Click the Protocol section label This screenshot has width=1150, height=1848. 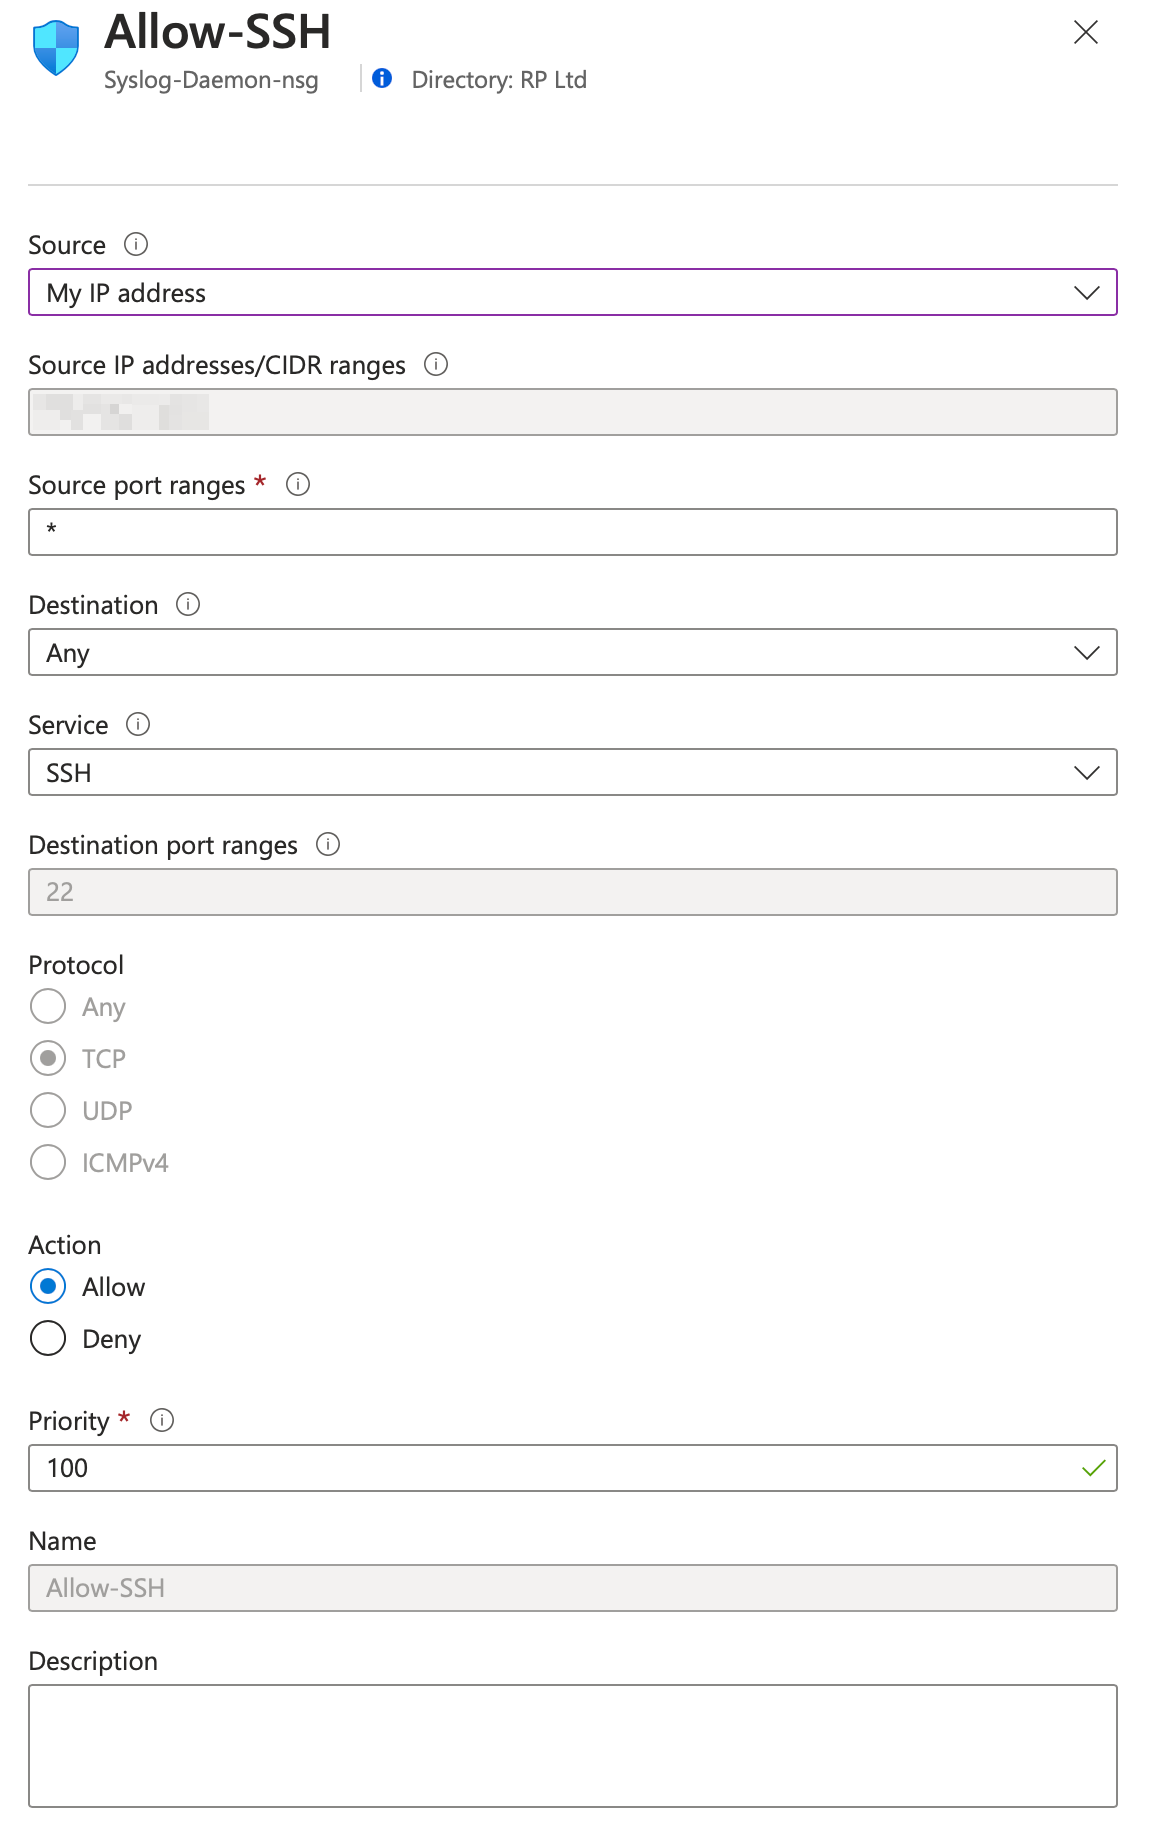[76, 965]
